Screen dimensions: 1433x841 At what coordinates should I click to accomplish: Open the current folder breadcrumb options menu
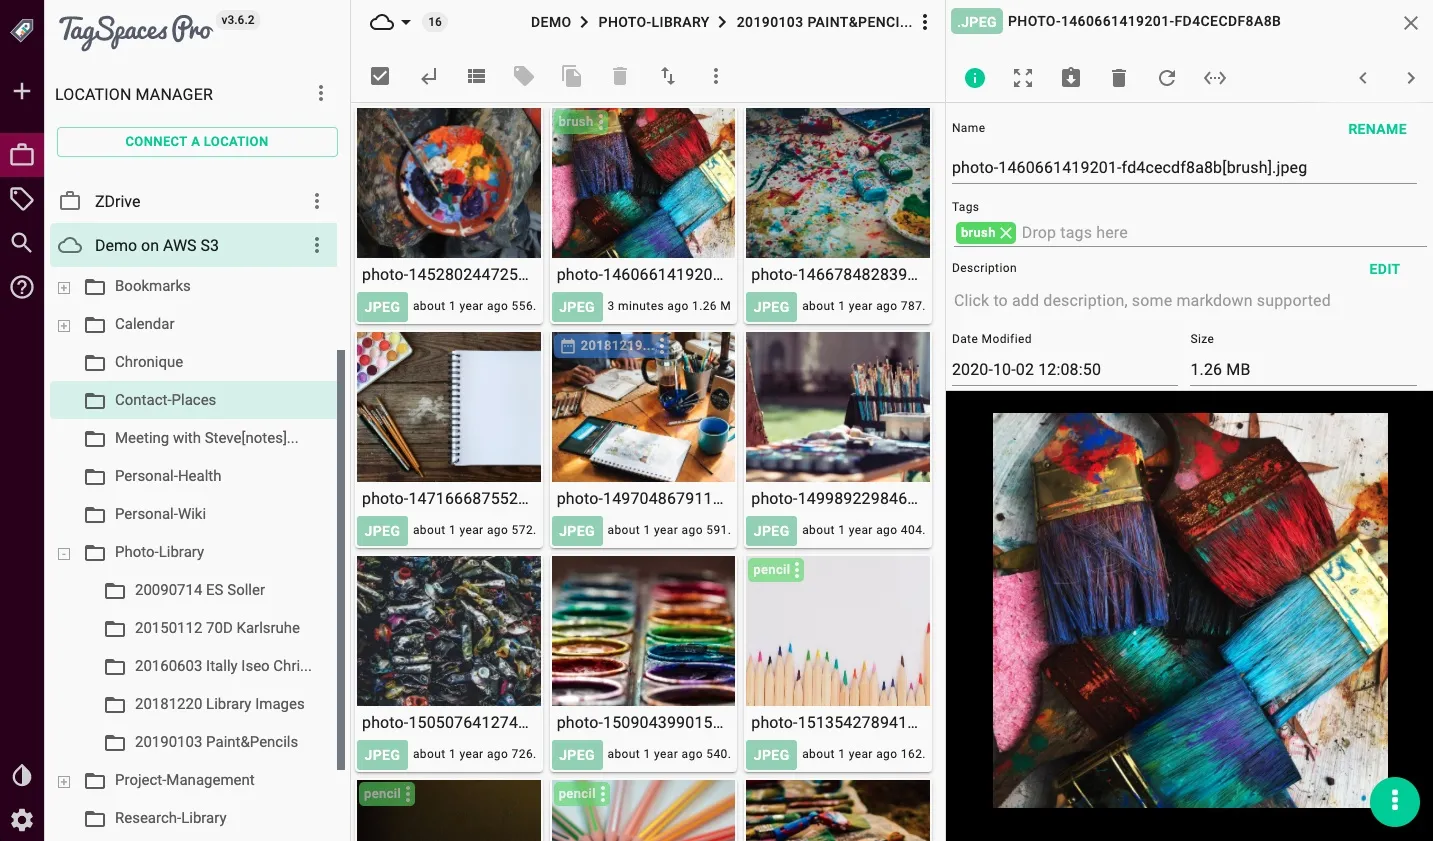coord(925,22)
